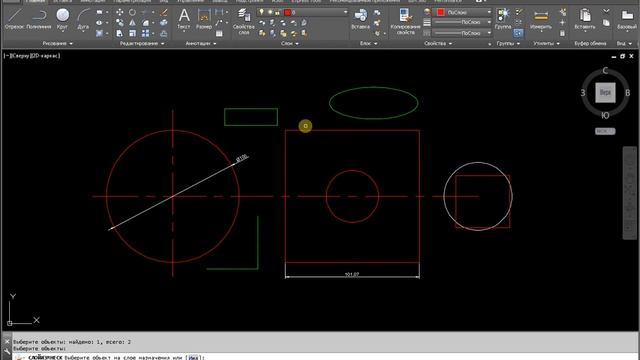Screen dimensions: 640x360
Task: Click the Ю south label on ViewCube
Action: 605,116
